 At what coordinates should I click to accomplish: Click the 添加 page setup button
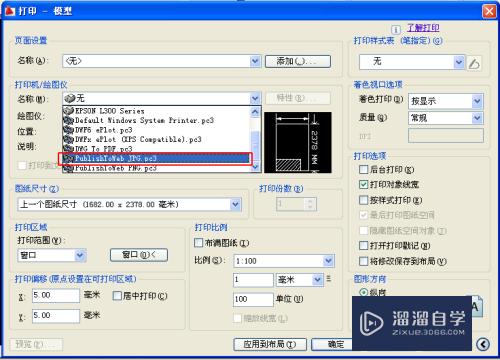(x=298, y=61)
